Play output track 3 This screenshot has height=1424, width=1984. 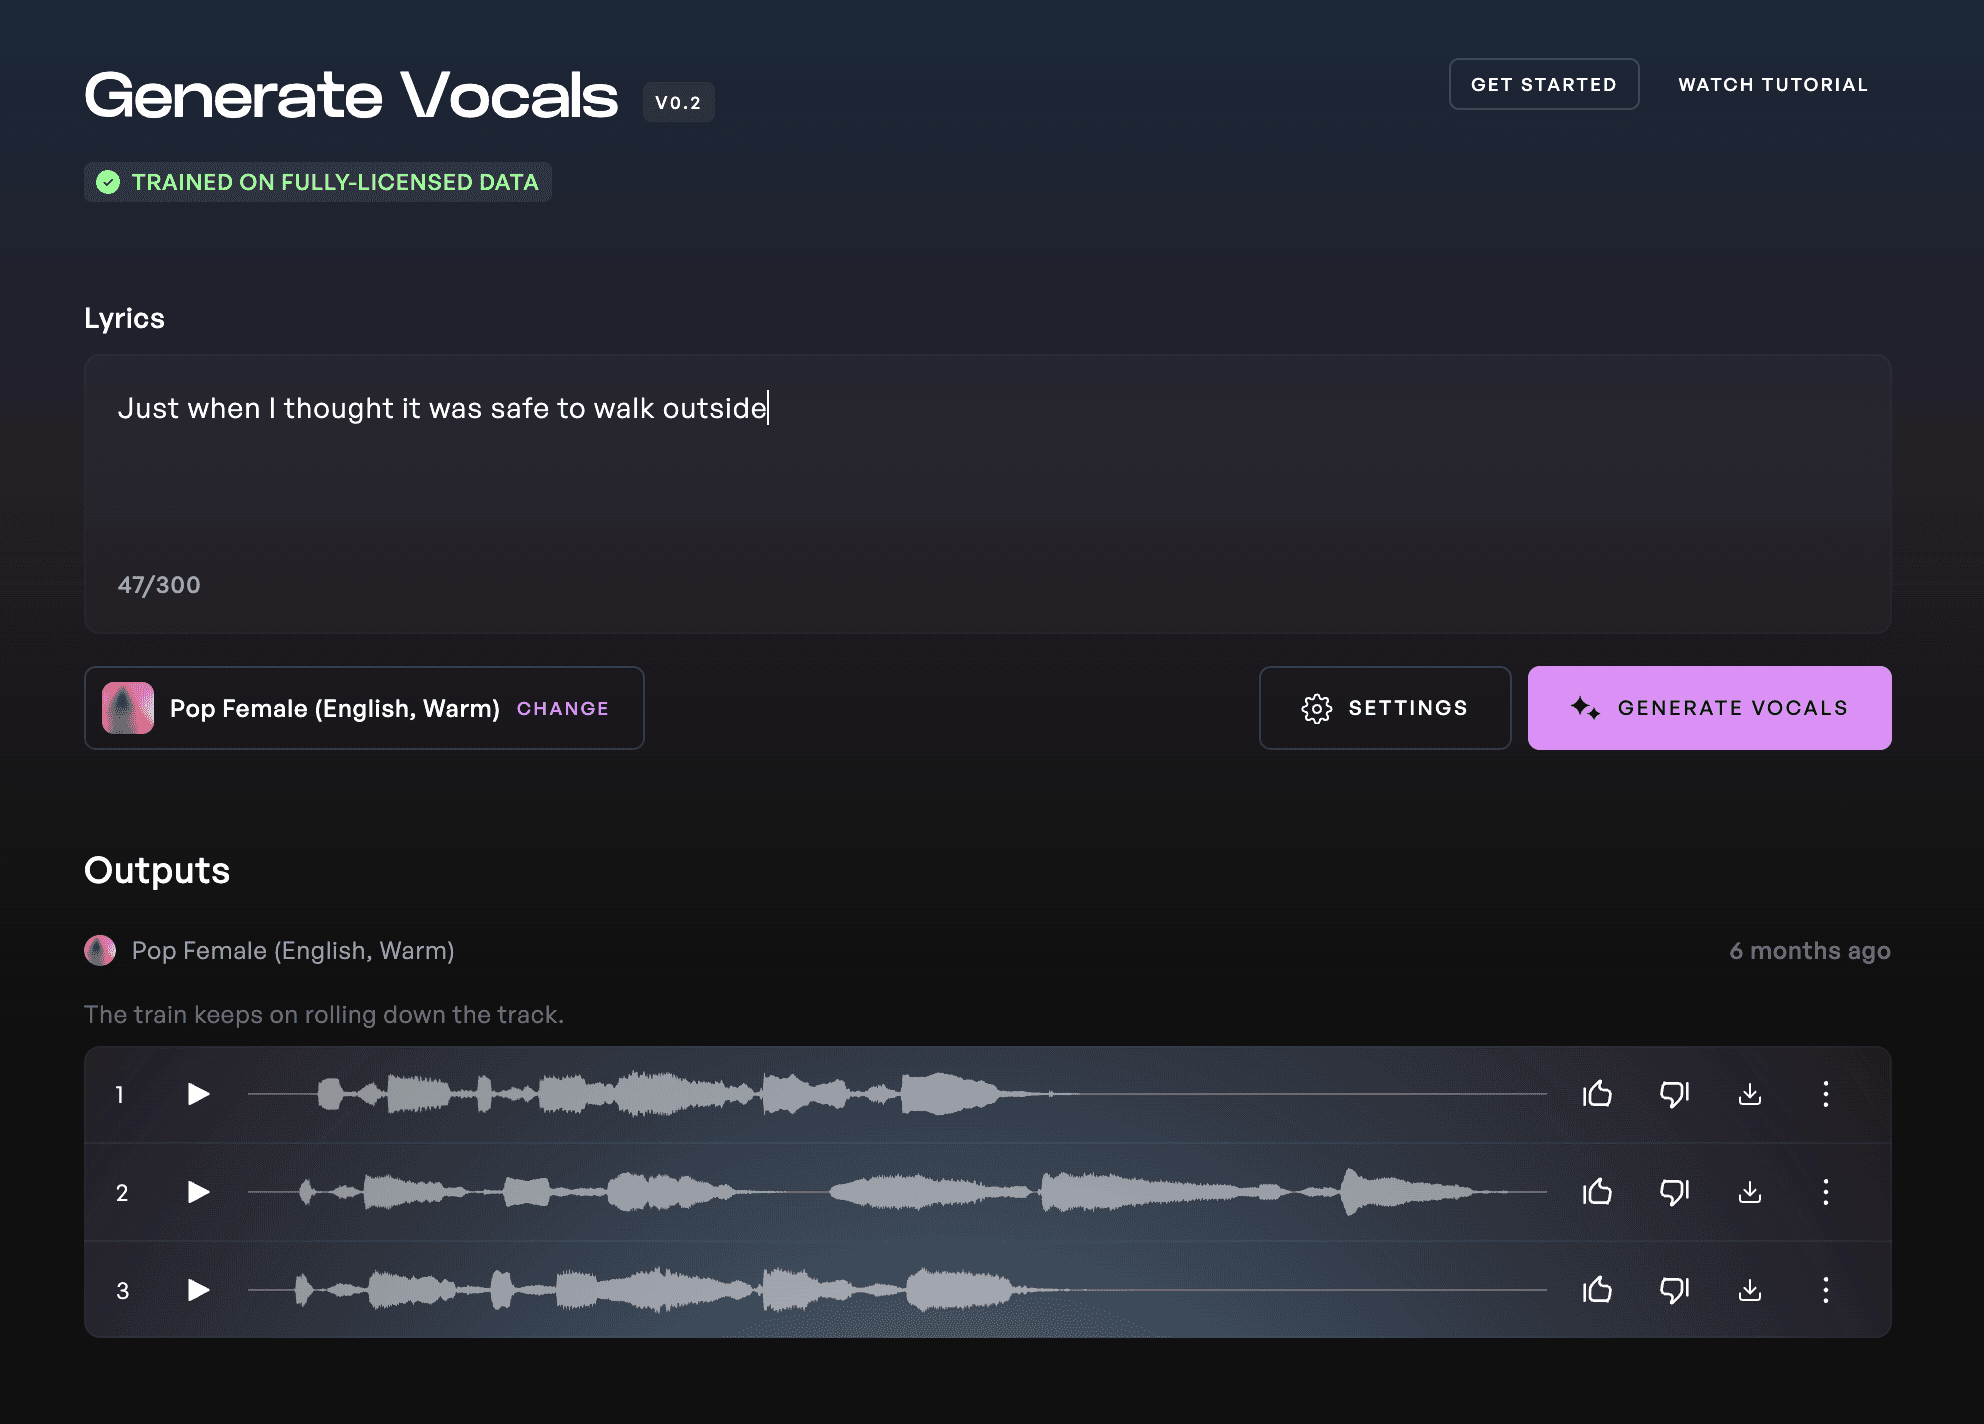coord(199,1290)
